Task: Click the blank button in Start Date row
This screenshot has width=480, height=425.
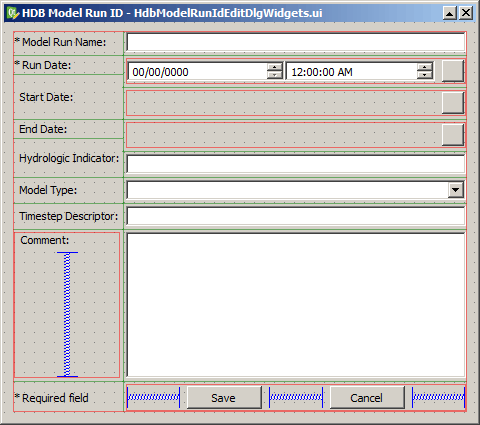Action: [x=453, y=103]
